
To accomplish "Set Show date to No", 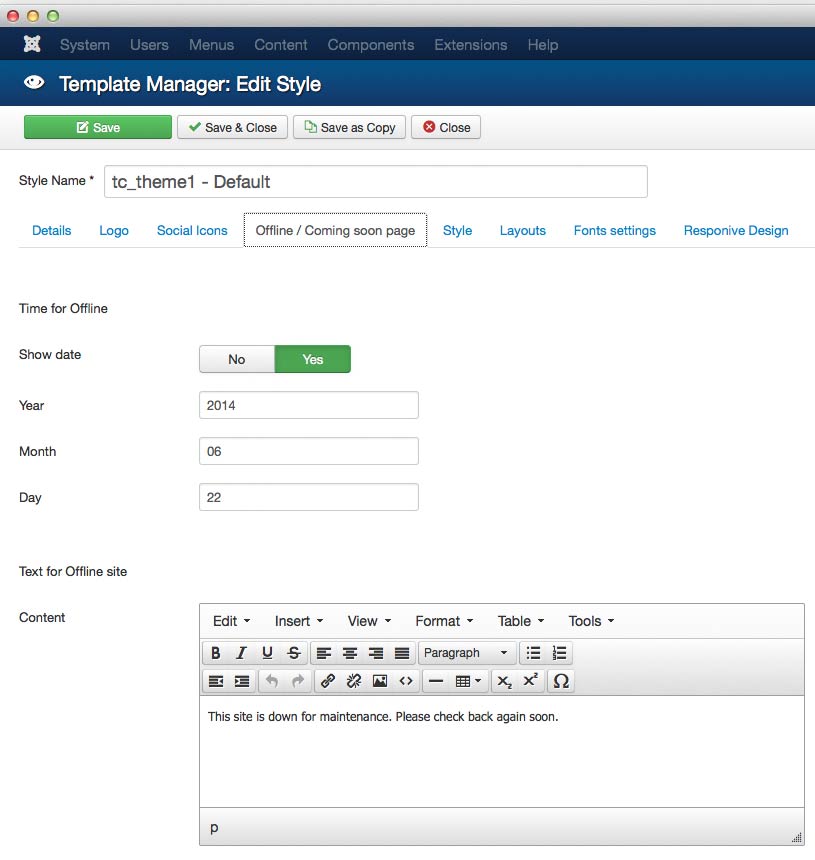I will [x=237, y=359].
